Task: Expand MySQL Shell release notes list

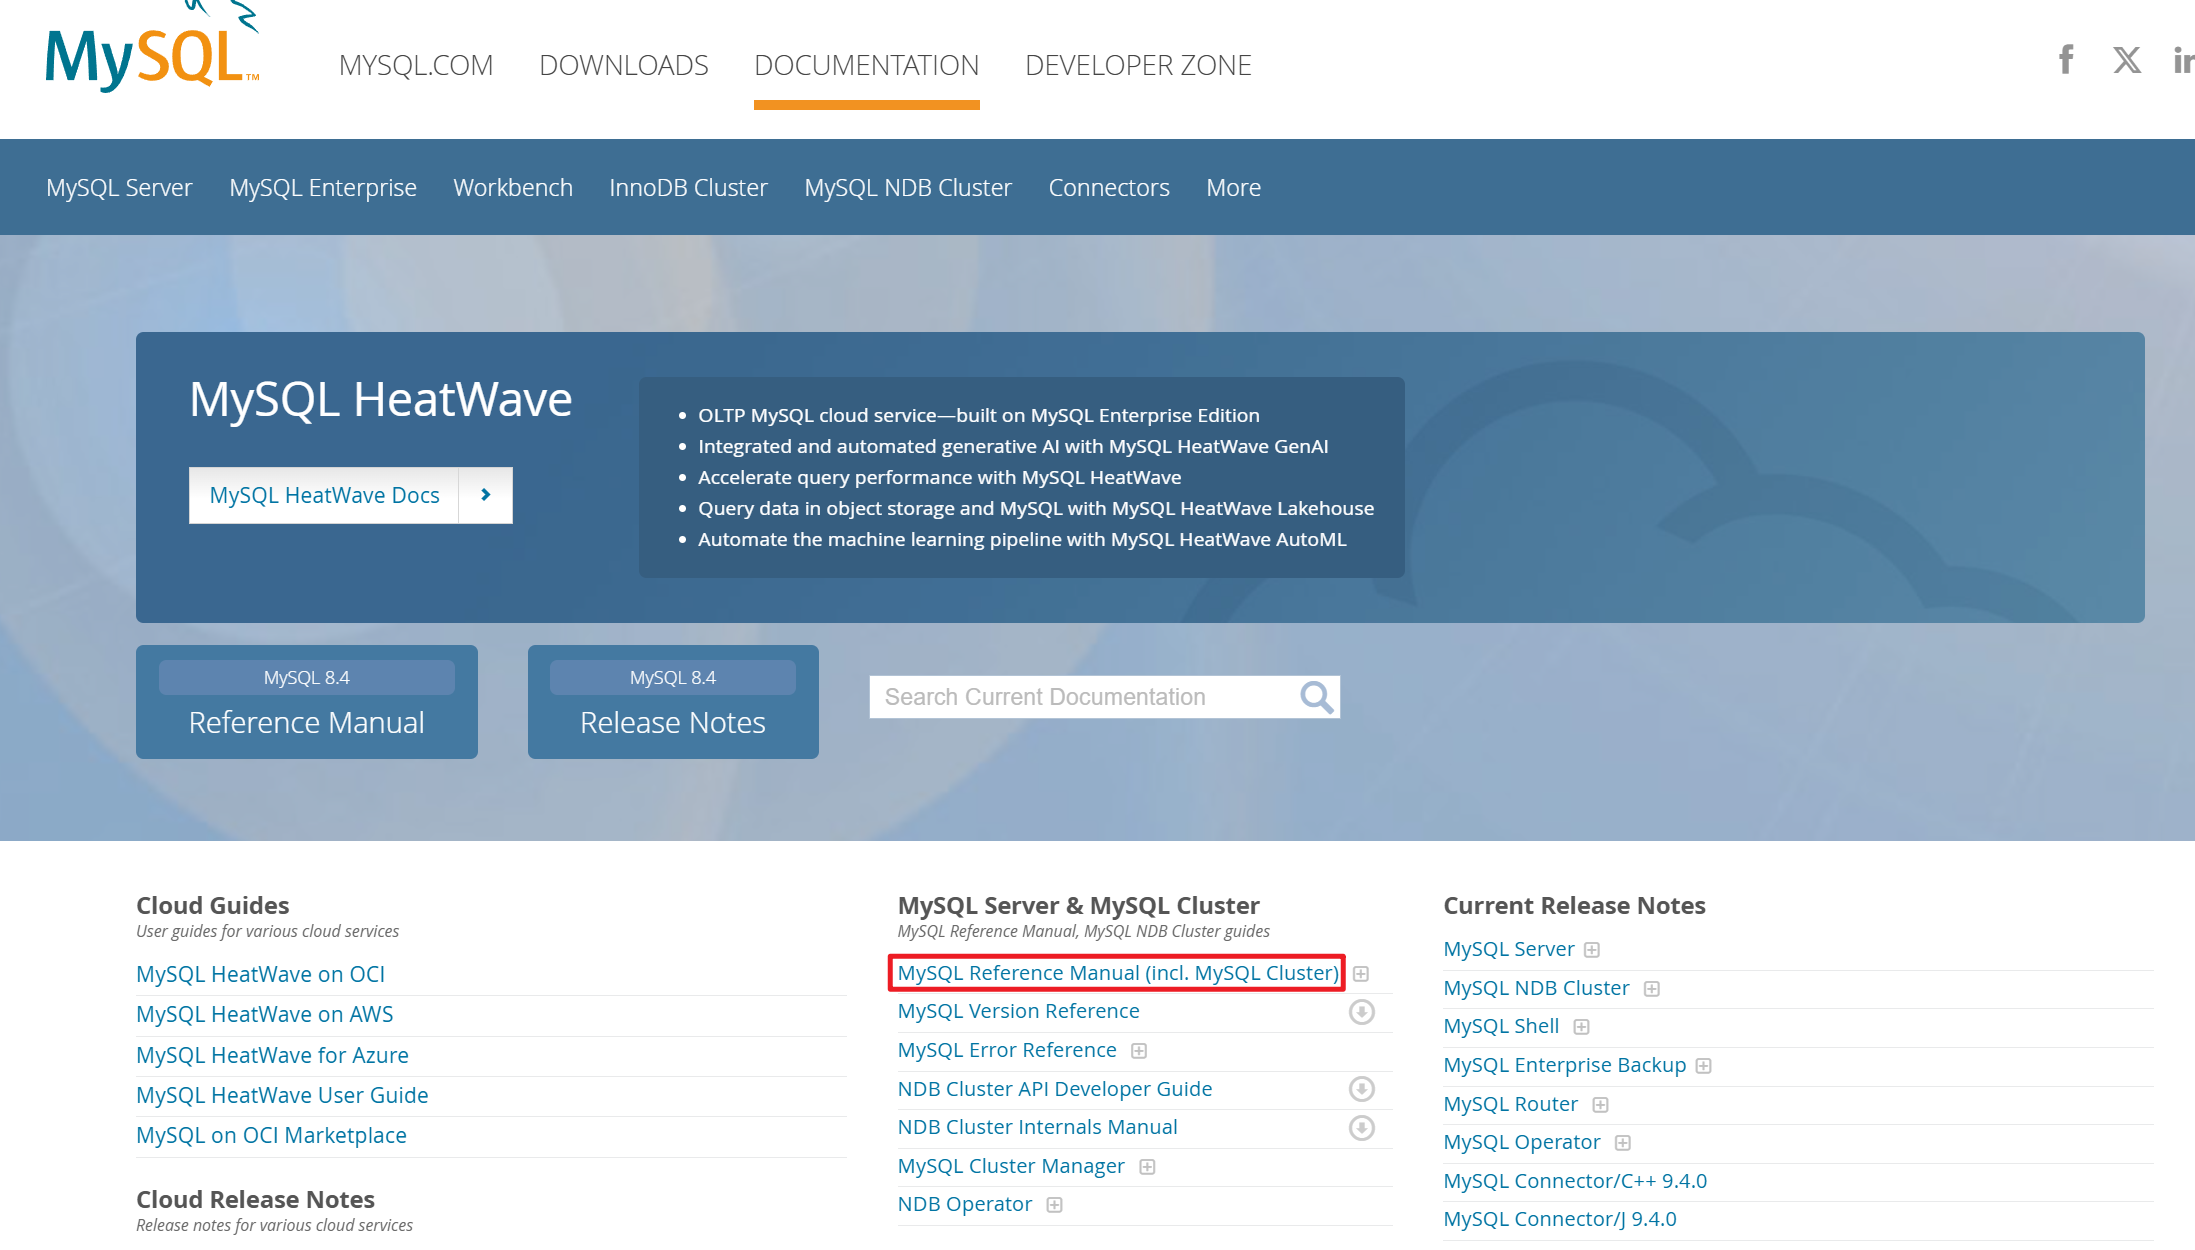Action: coord(1581,1027)
